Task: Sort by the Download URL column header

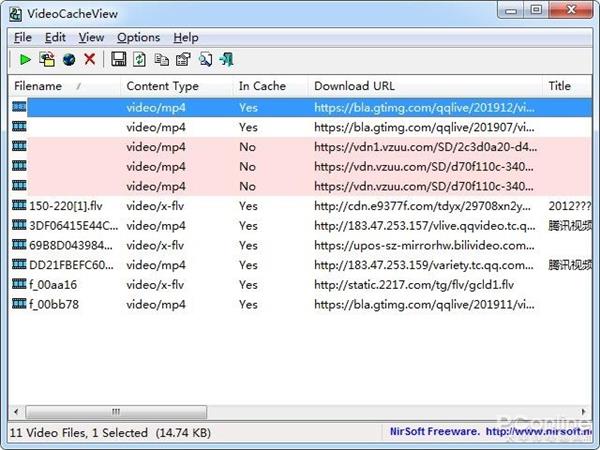Action: 354,86
